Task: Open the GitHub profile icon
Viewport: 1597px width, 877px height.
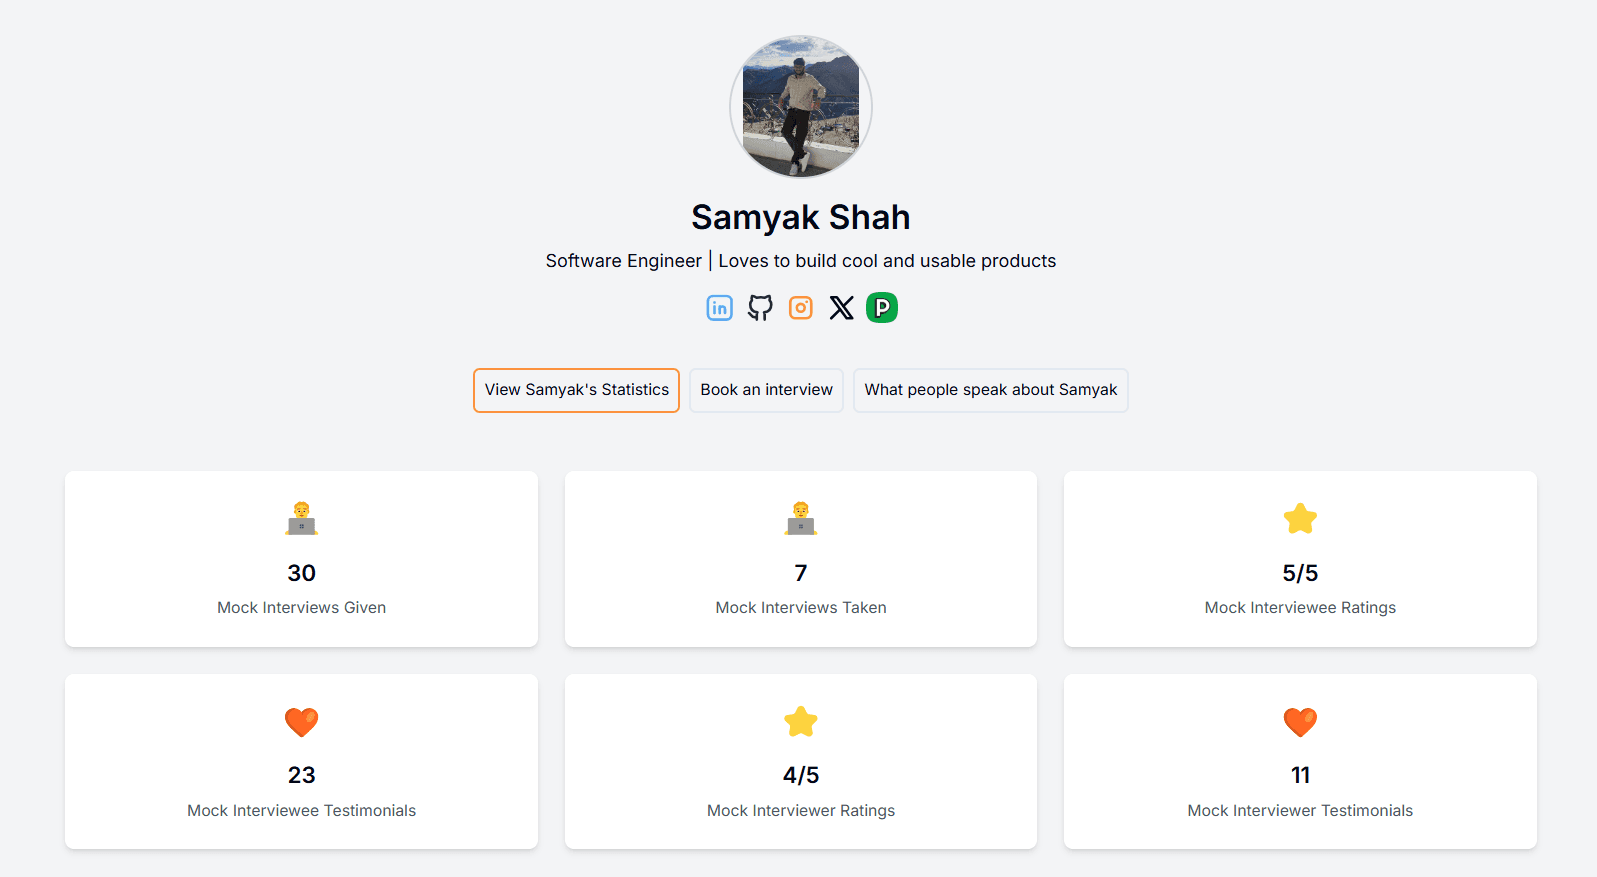Action: [x=760, y=308]
